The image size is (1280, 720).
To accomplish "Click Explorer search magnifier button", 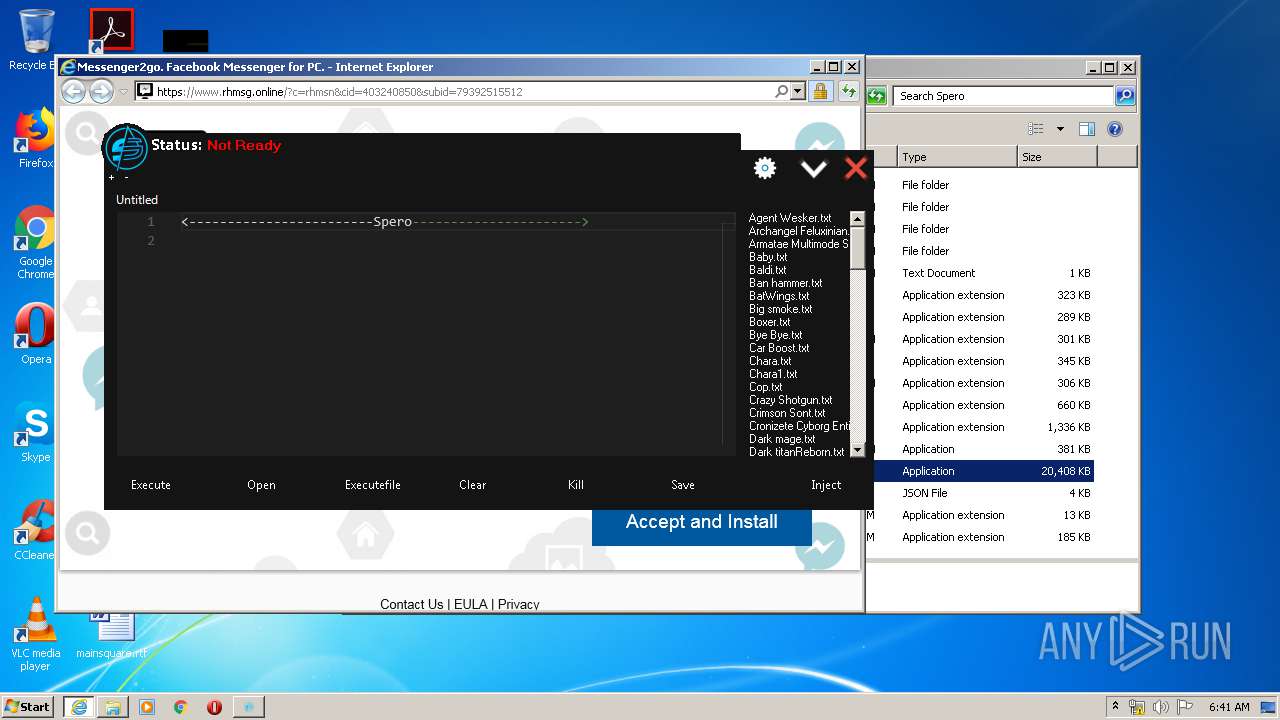I will coord(1125,96).
